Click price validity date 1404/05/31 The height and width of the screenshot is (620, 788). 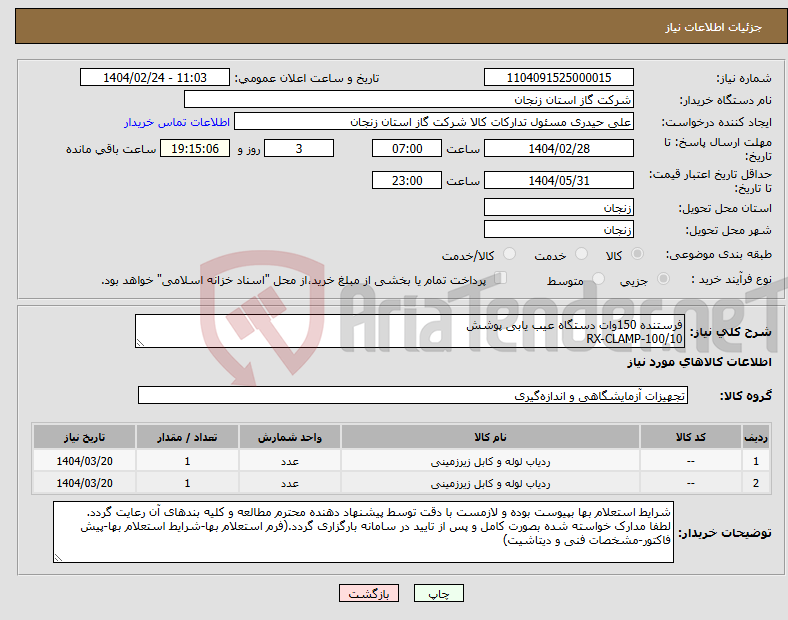point(558,180)
